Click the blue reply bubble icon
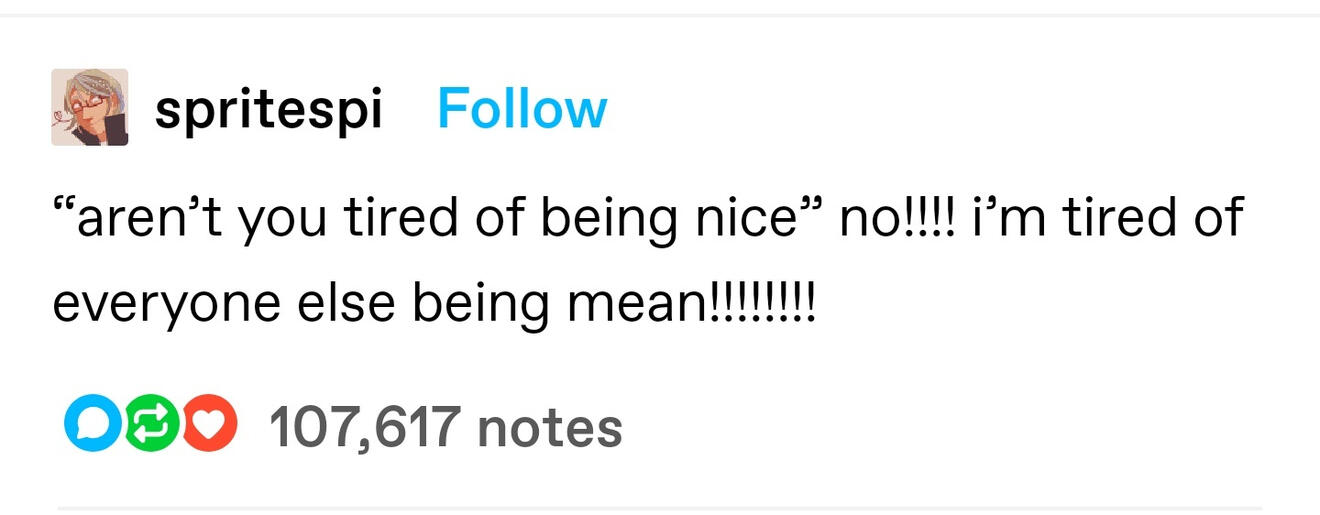Viewport: 1320px width, 515px height. [89, 426]
